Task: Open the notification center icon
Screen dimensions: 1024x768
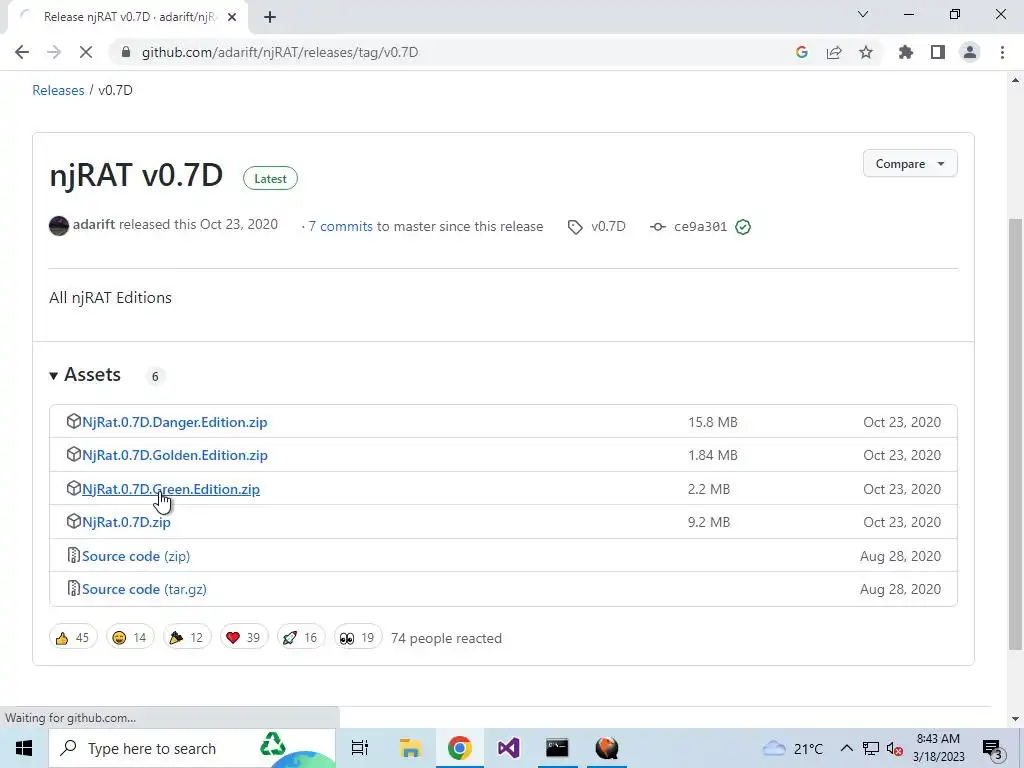Action: tap(993, 749)
